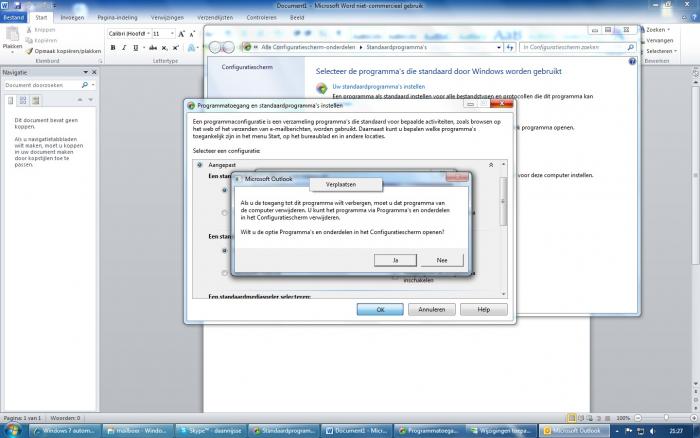Toggle Bold formatting in Word ribbon

[x=113, y=47]
